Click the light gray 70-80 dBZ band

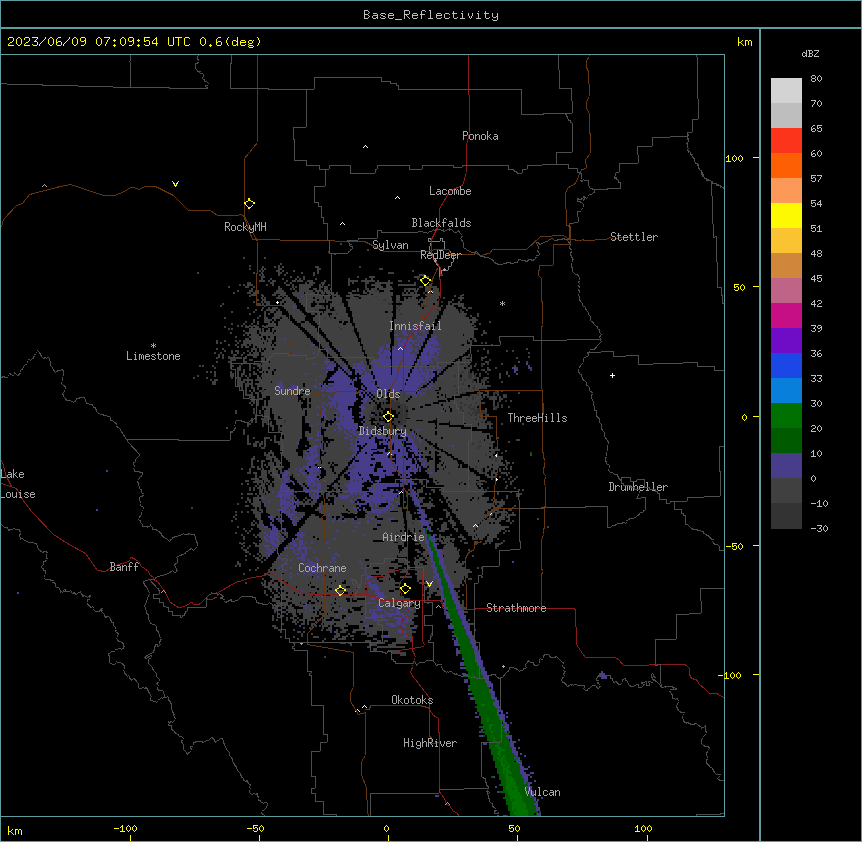(786, 91)
